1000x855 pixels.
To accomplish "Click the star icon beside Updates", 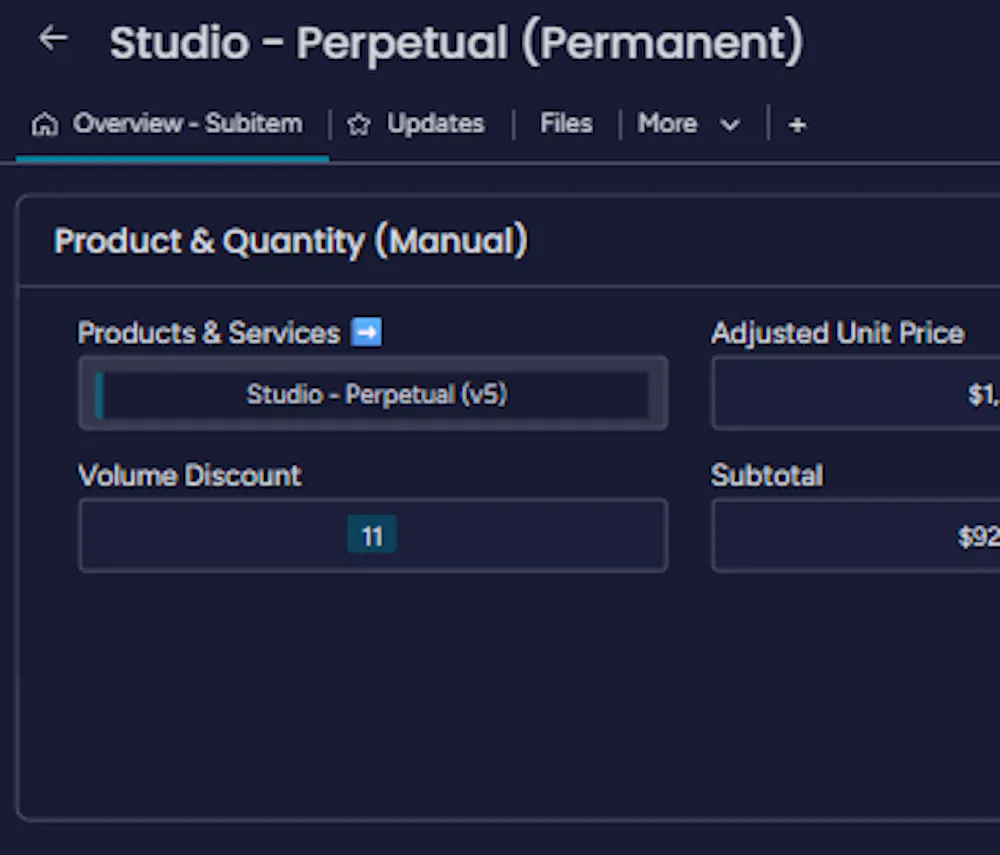I will click(359, 125).
